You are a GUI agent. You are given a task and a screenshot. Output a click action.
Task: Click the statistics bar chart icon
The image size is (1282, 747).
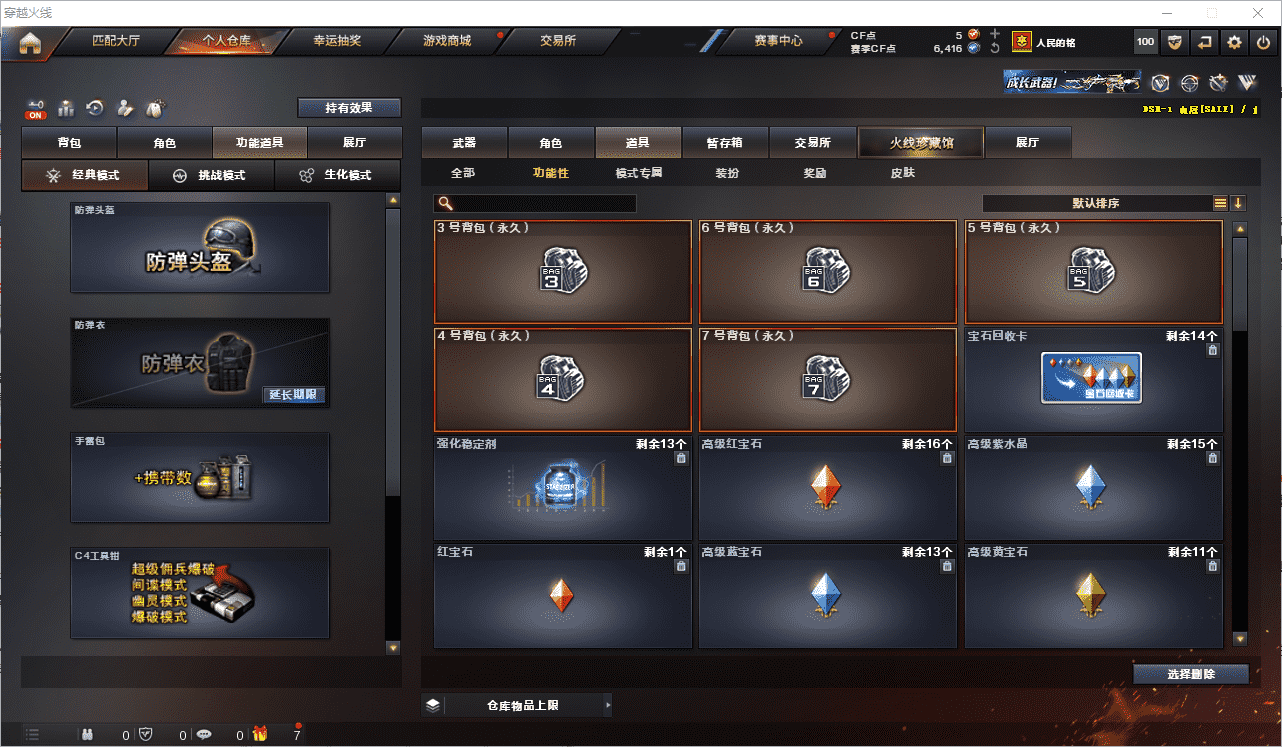pyautogui.click(x=66, y=107)
